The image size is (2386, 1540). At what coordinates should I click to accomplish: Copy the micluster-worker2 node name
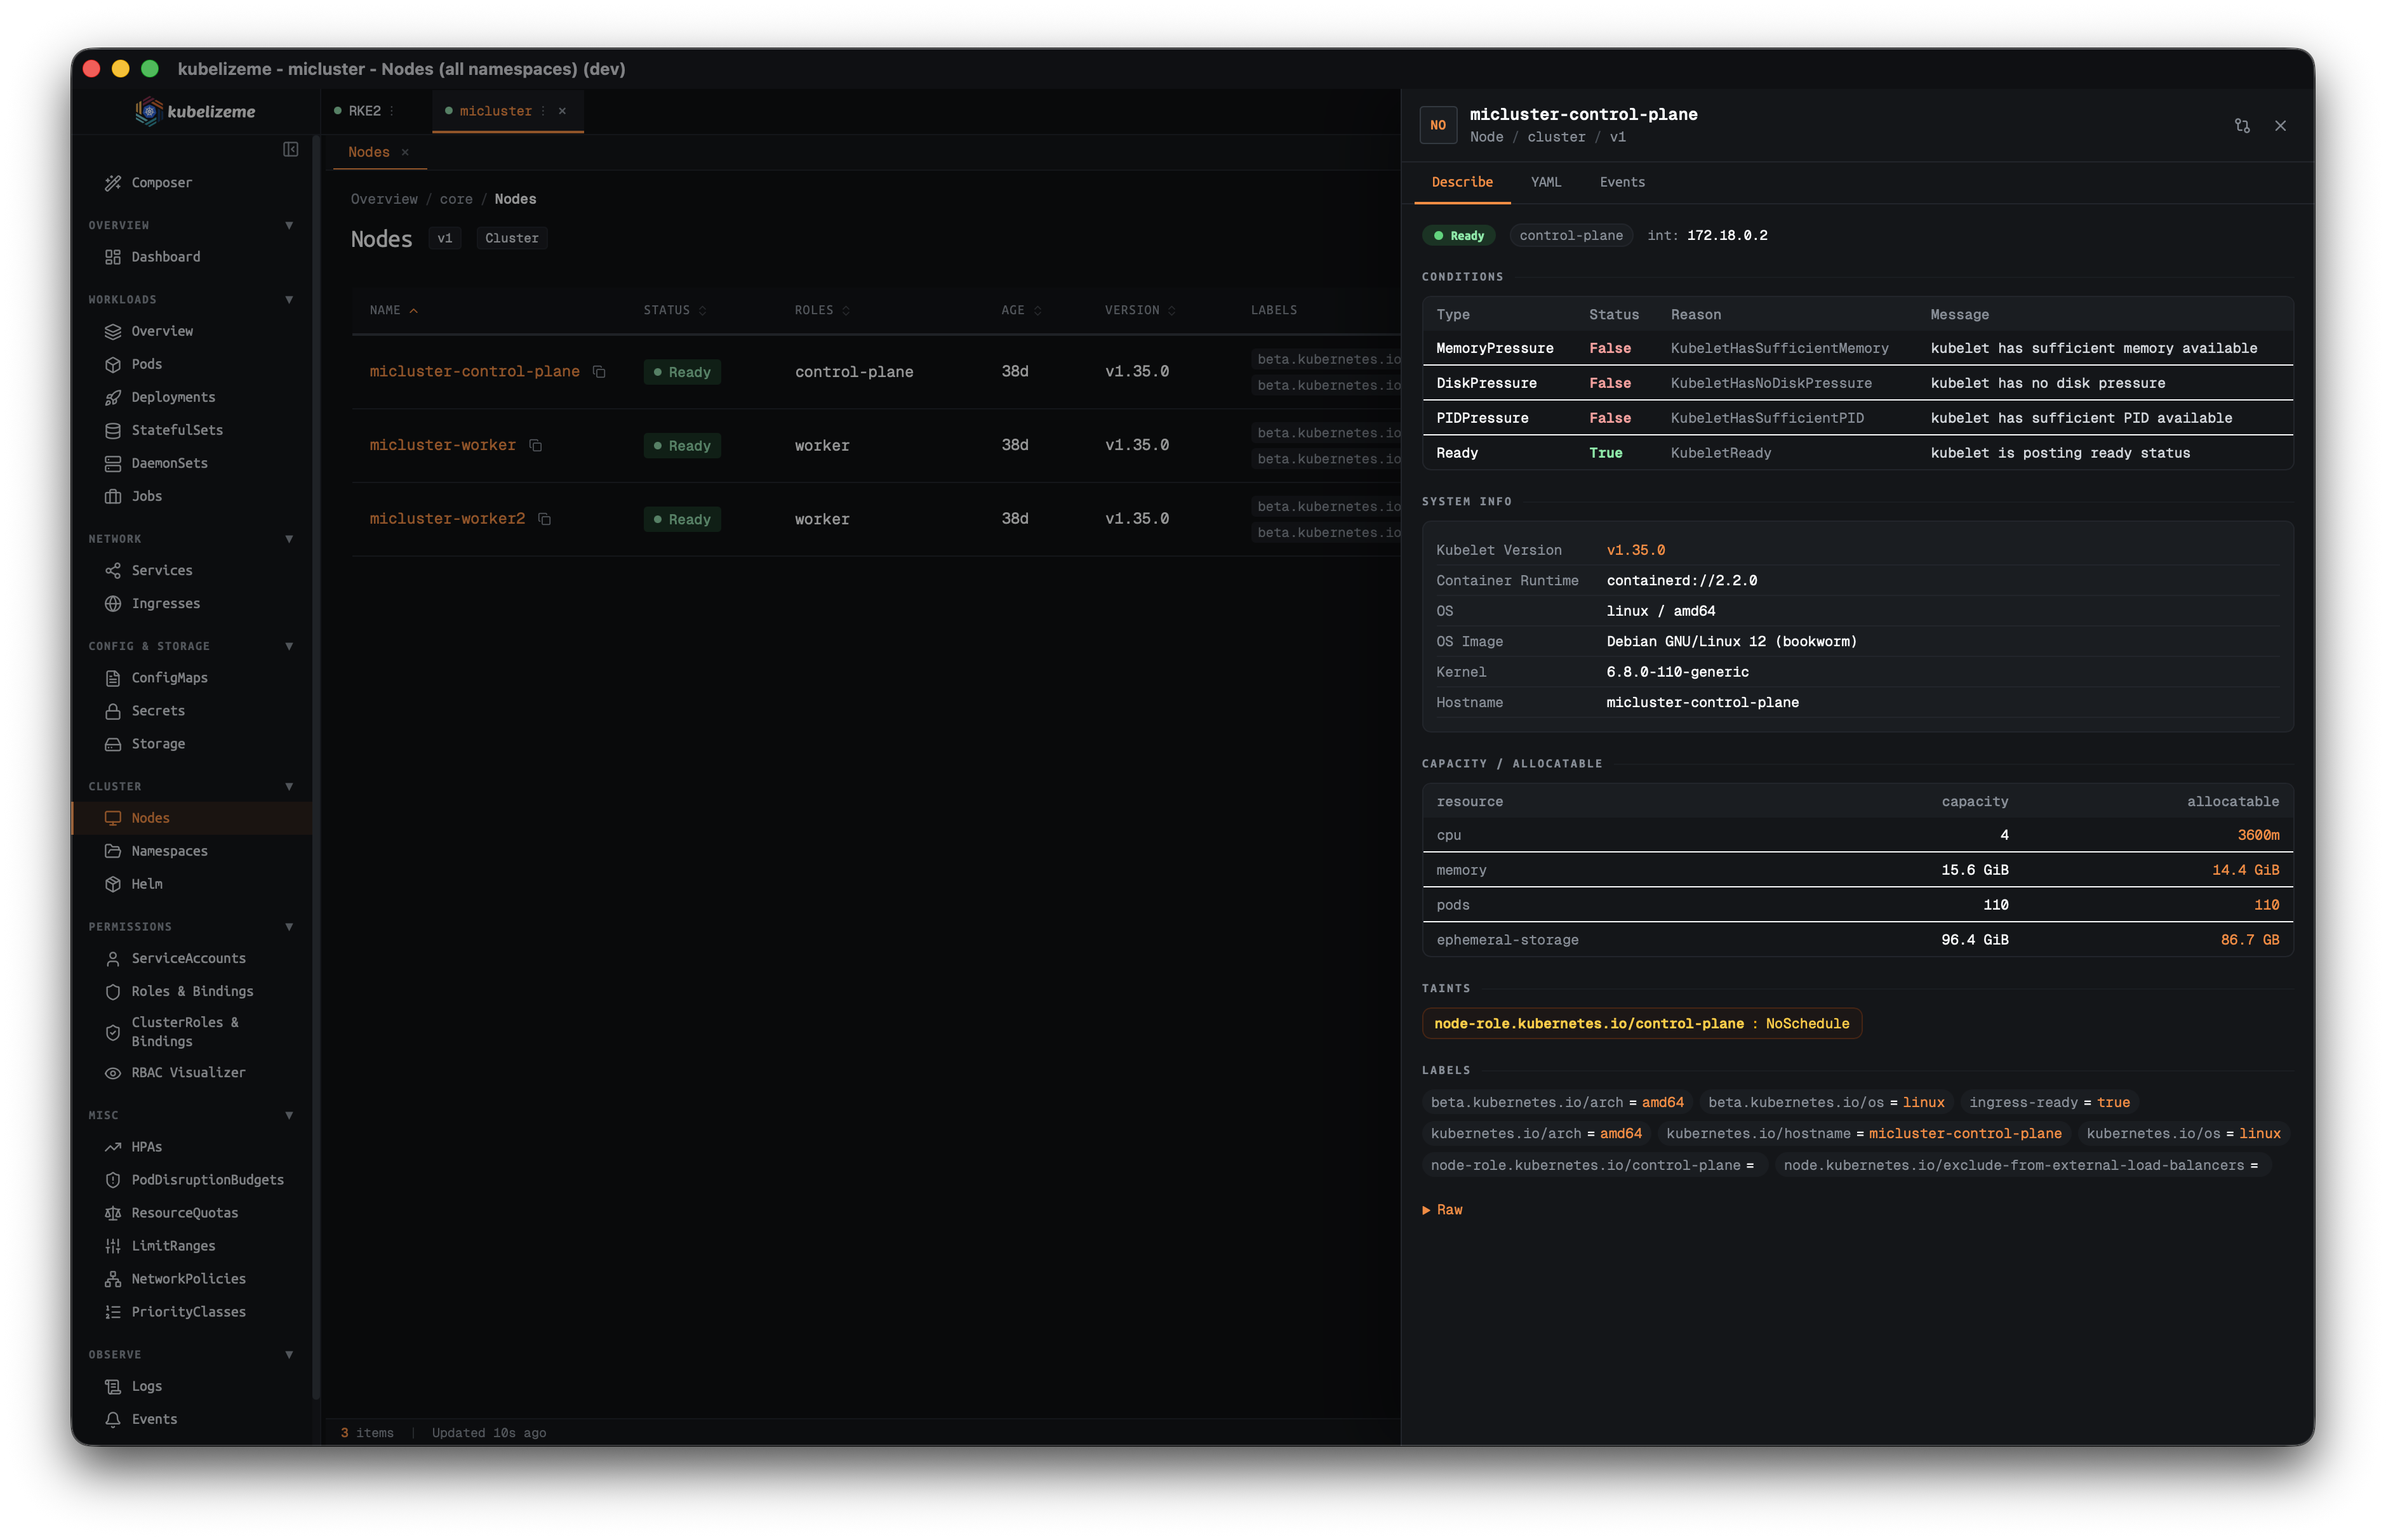click(x=544, y=519)
